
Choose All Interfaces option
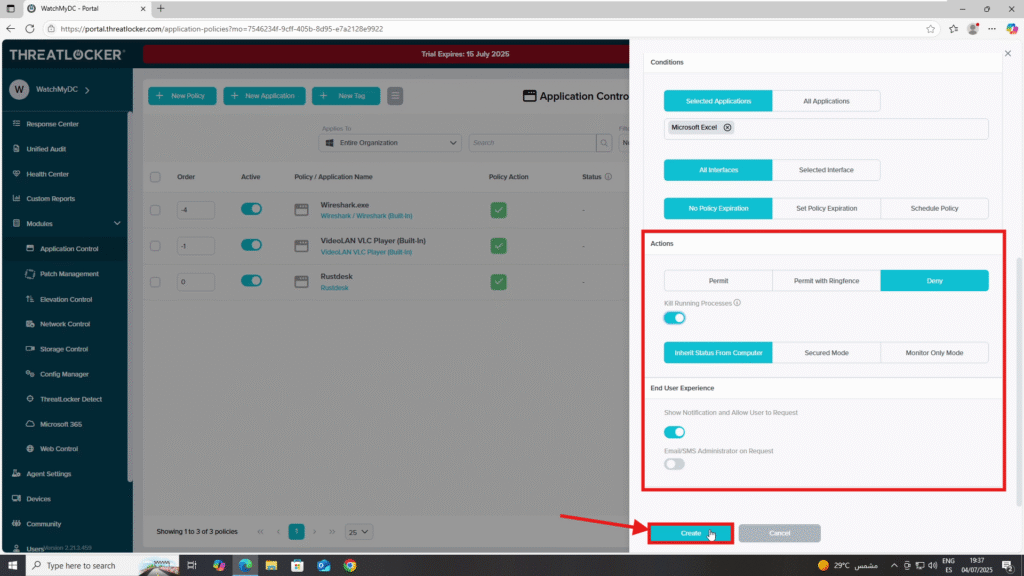click(718, 170)
